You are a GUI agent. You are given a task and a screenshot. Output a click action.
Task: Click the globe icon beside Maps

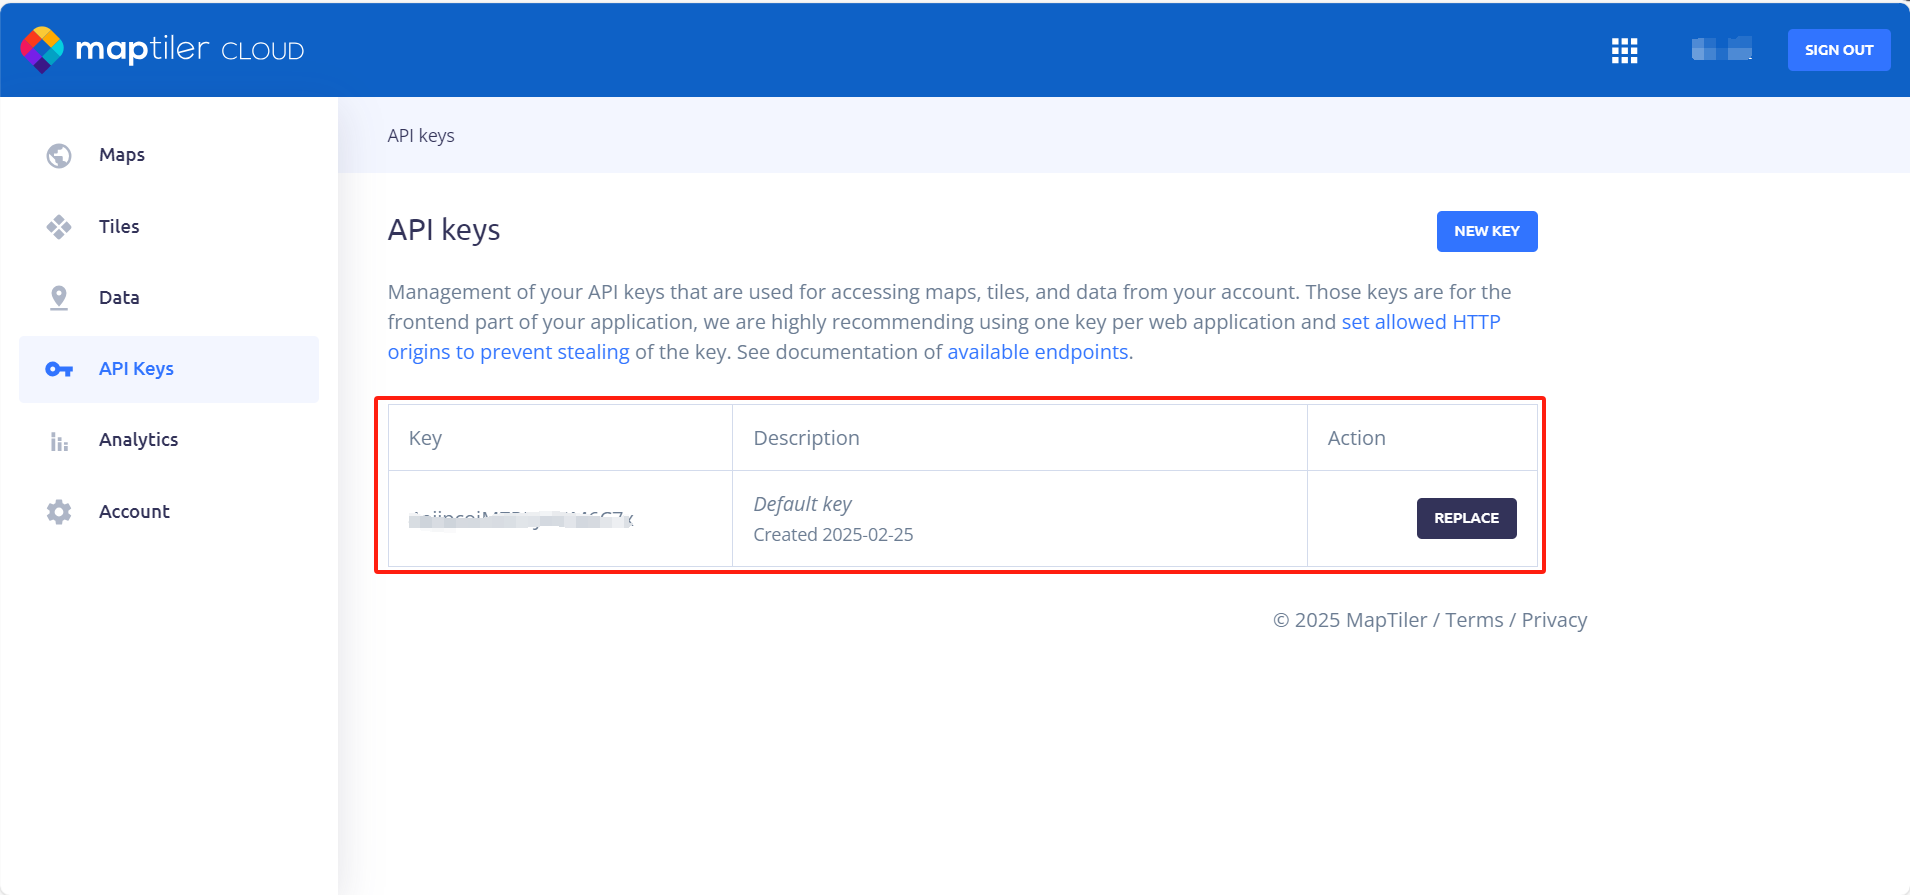tap(59, 155)
